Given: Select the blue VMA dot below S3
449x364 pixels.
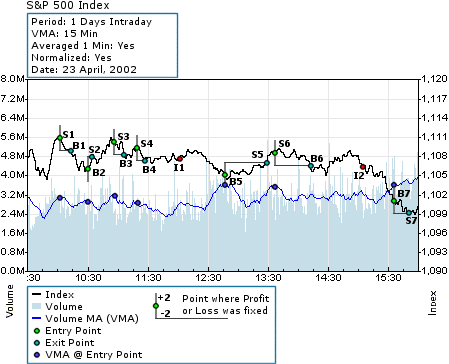Looking at the screenshot, I should (115, 196).
